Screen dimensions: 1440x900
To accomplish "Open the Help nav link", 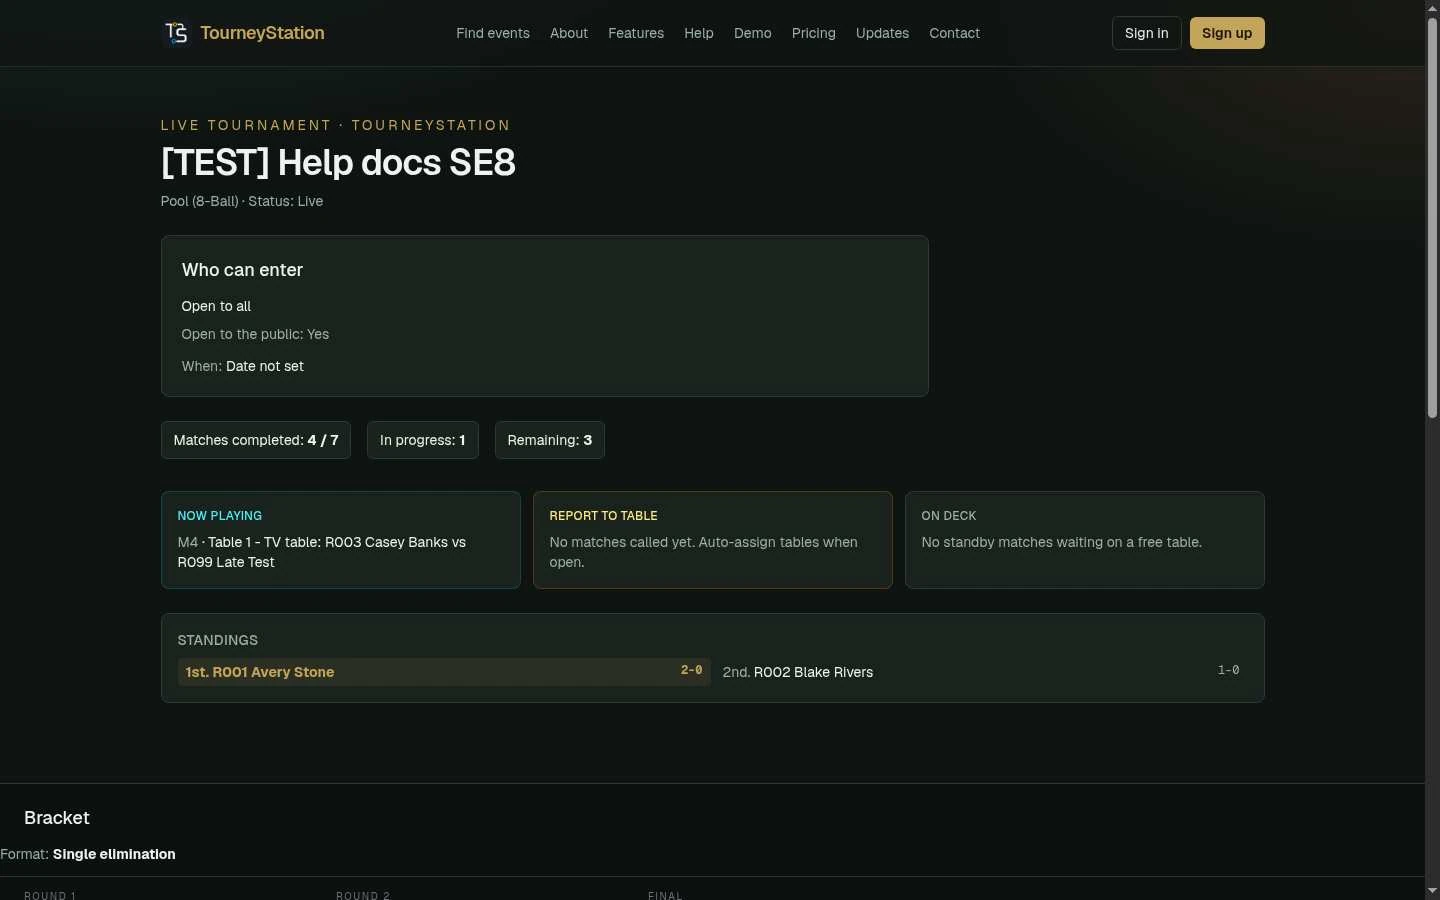I will [x=699, y=33].
